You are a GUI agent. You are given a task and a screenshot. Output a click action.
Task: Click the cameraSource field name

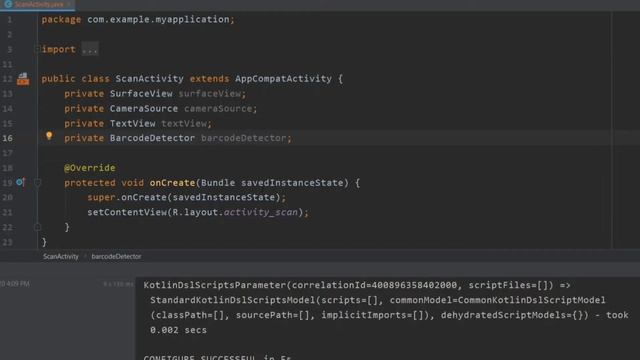pos(218,109)
